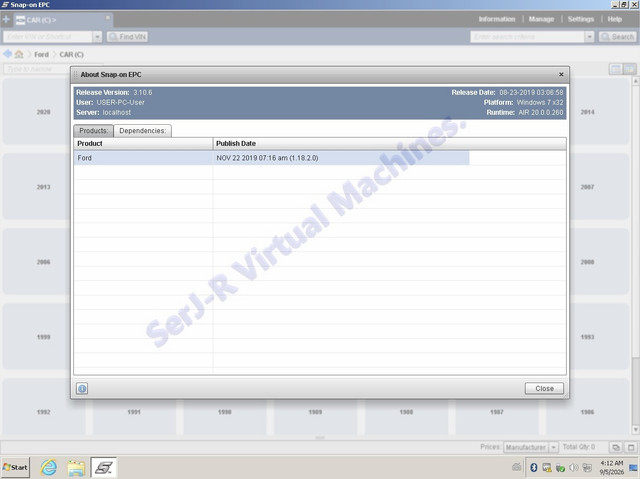Image resolution: width=640 pixels, height=479 pixels.
Task: Expand the search criteria dropdown arrow
Action: (x=589, y=37)
